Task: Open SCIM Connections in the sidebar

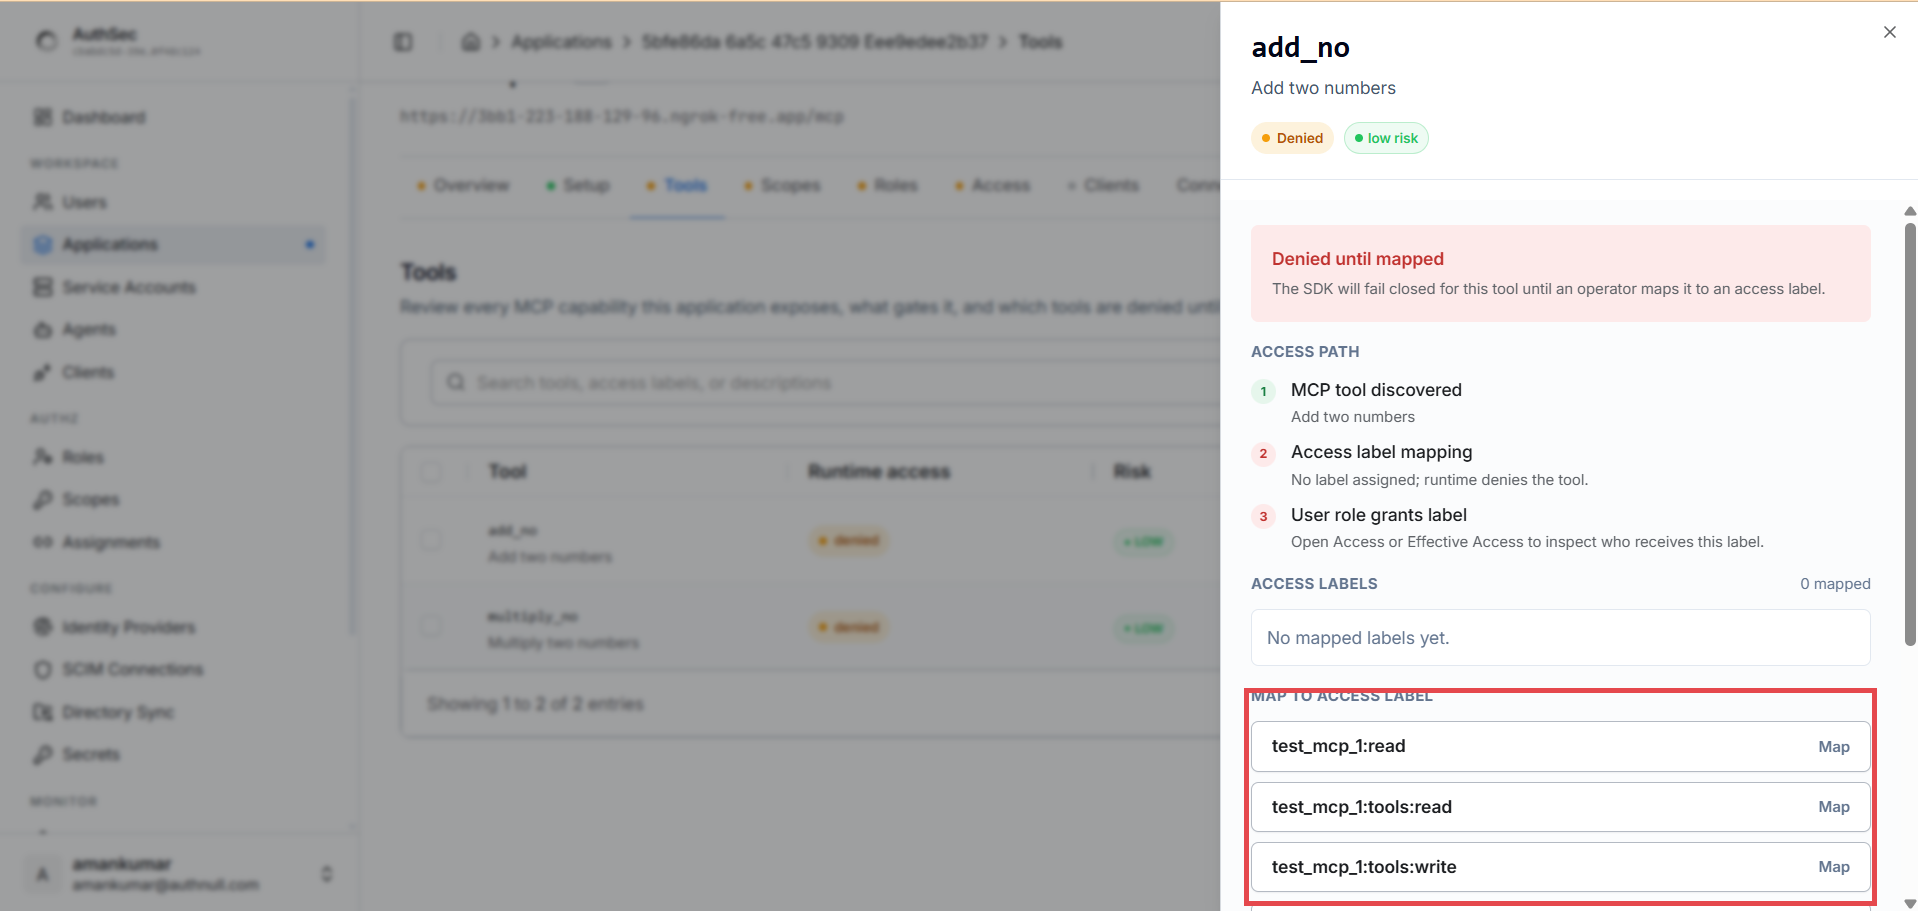Action: (x=118, y=669)
